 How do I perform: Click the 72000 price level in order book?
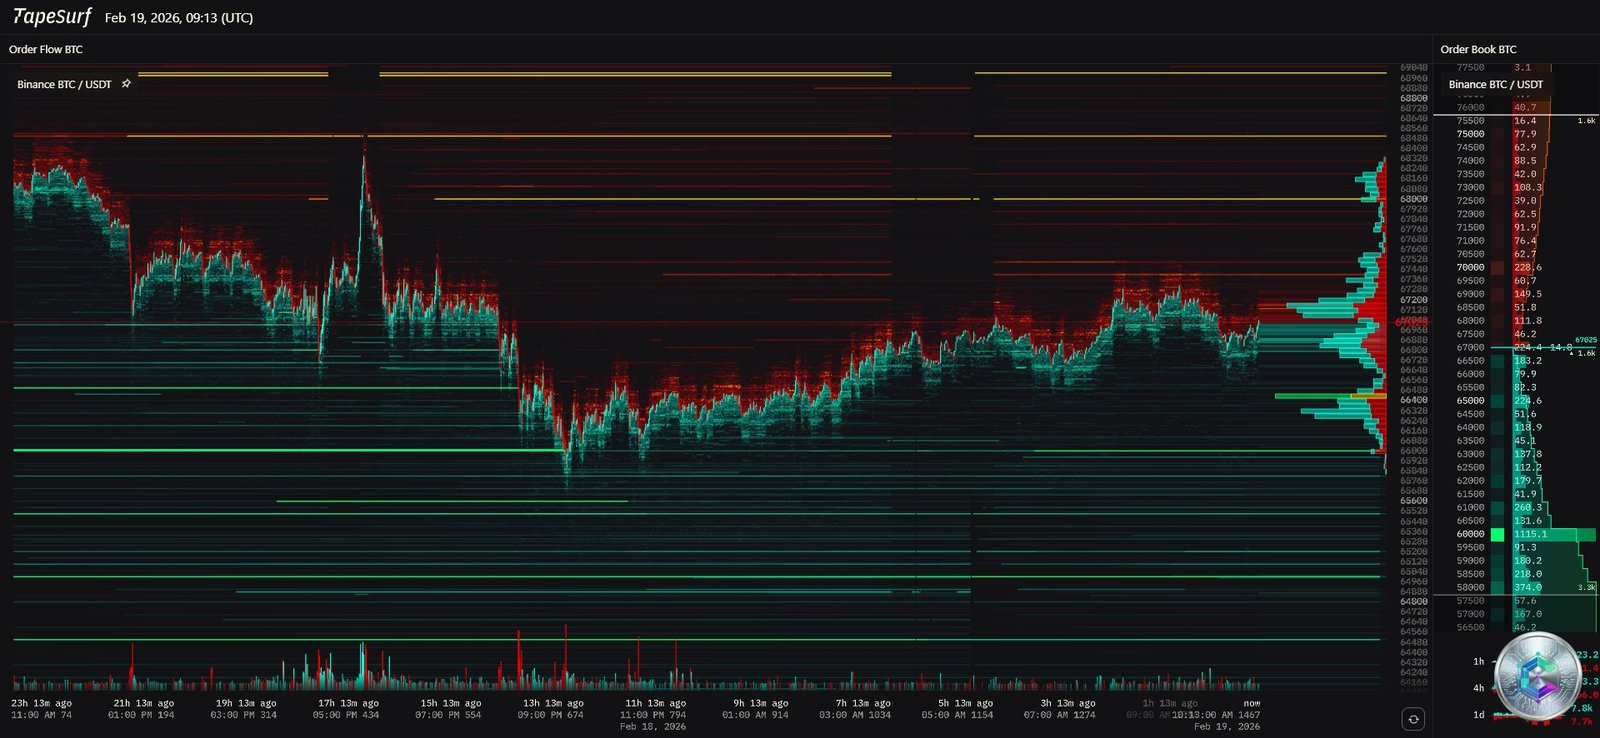tap(1470, 214)
